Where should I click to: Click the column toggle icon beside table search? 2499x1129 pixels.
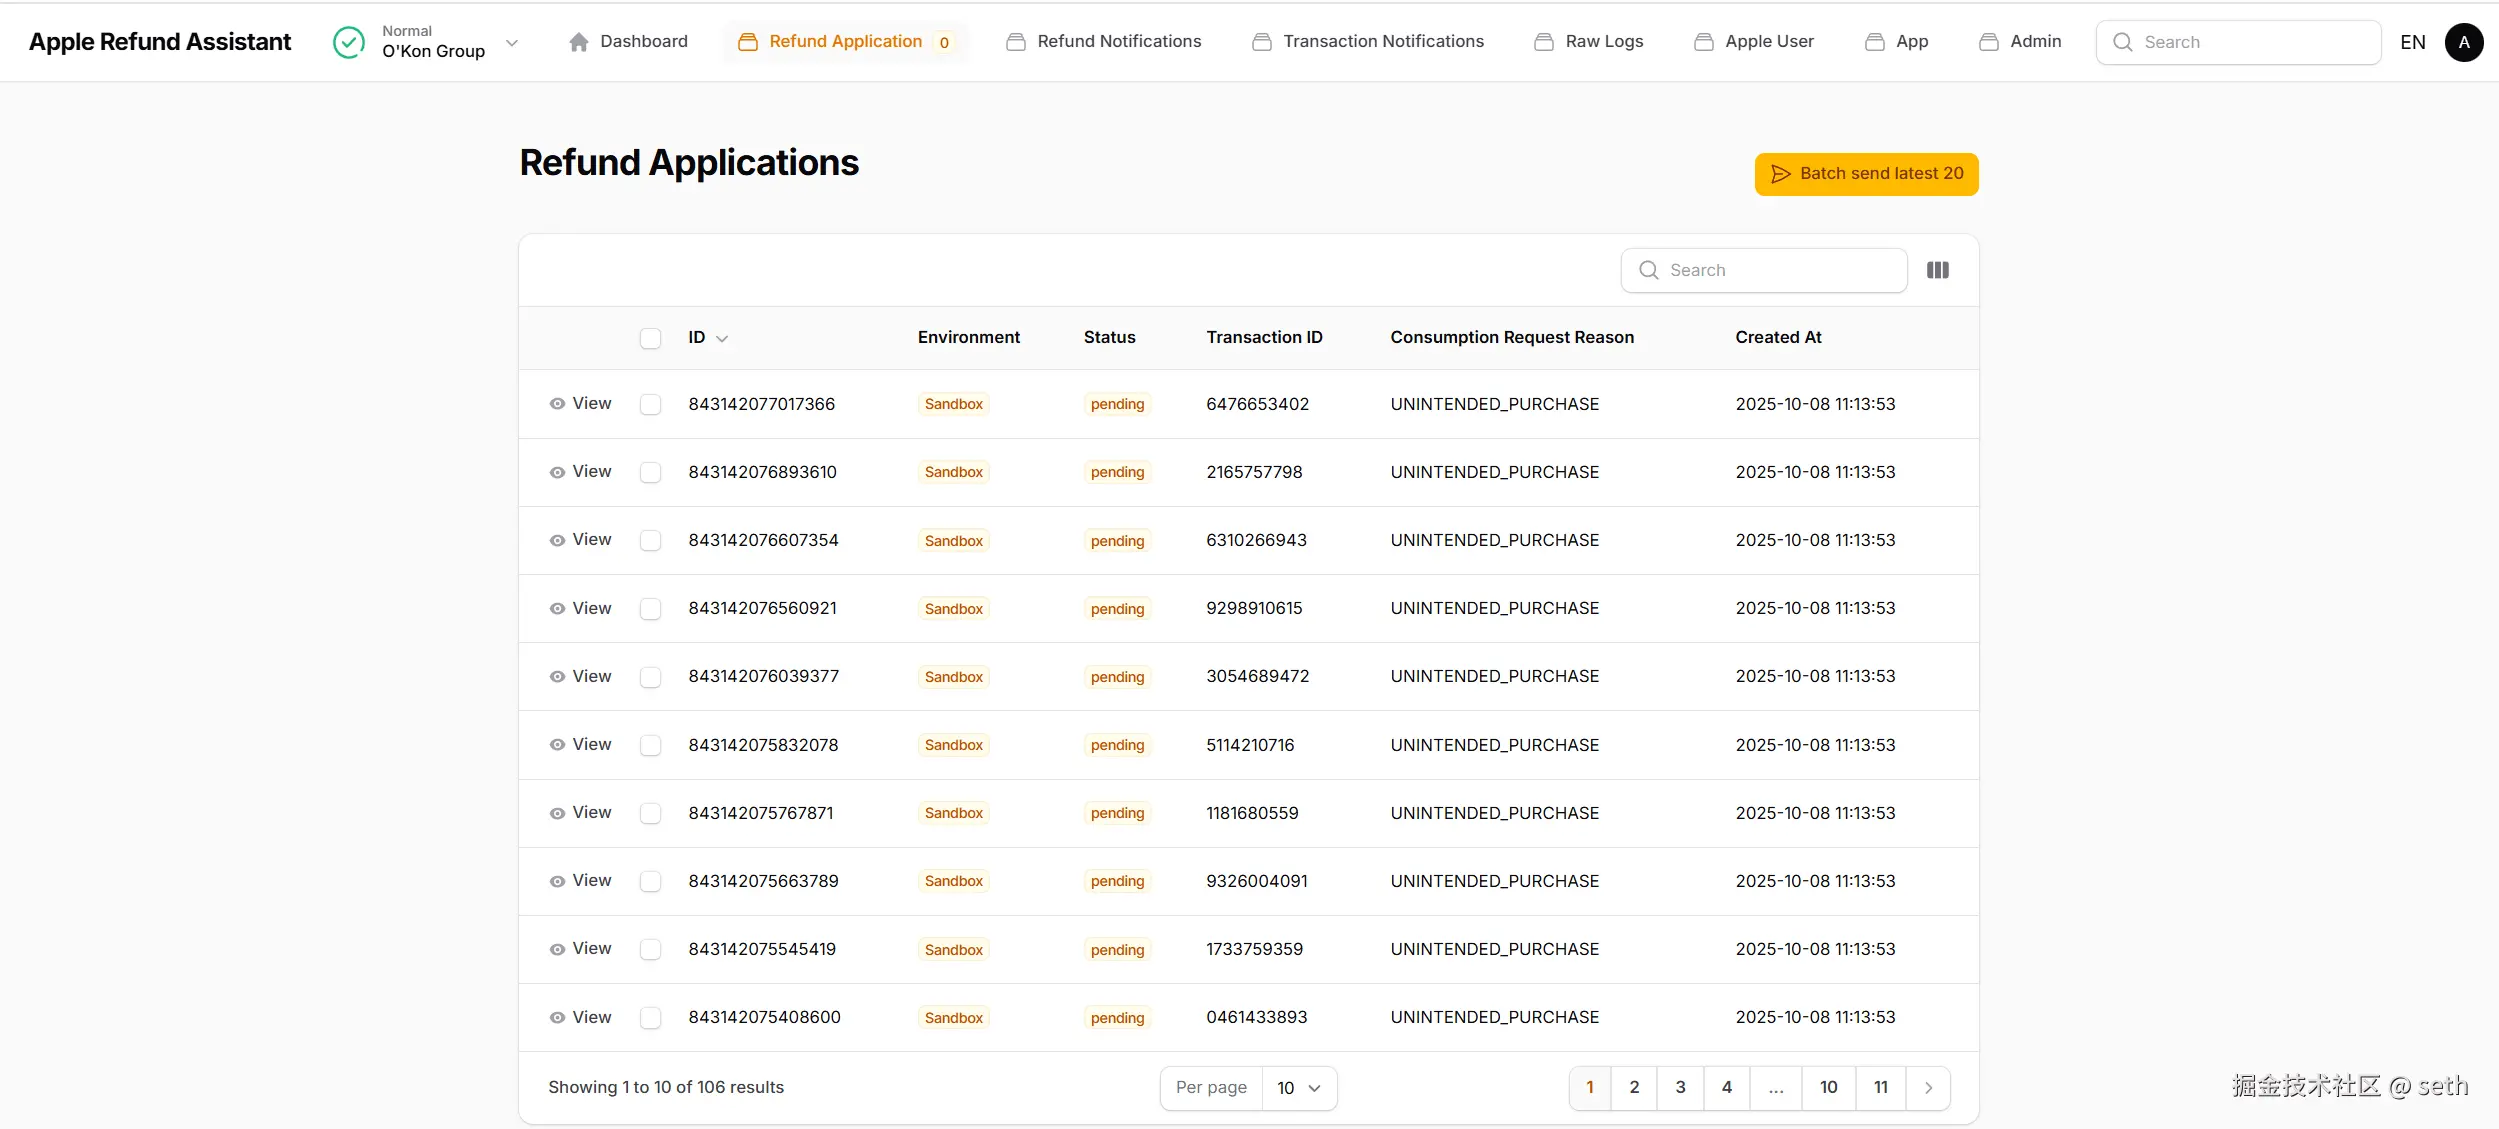pos(1937,270)
